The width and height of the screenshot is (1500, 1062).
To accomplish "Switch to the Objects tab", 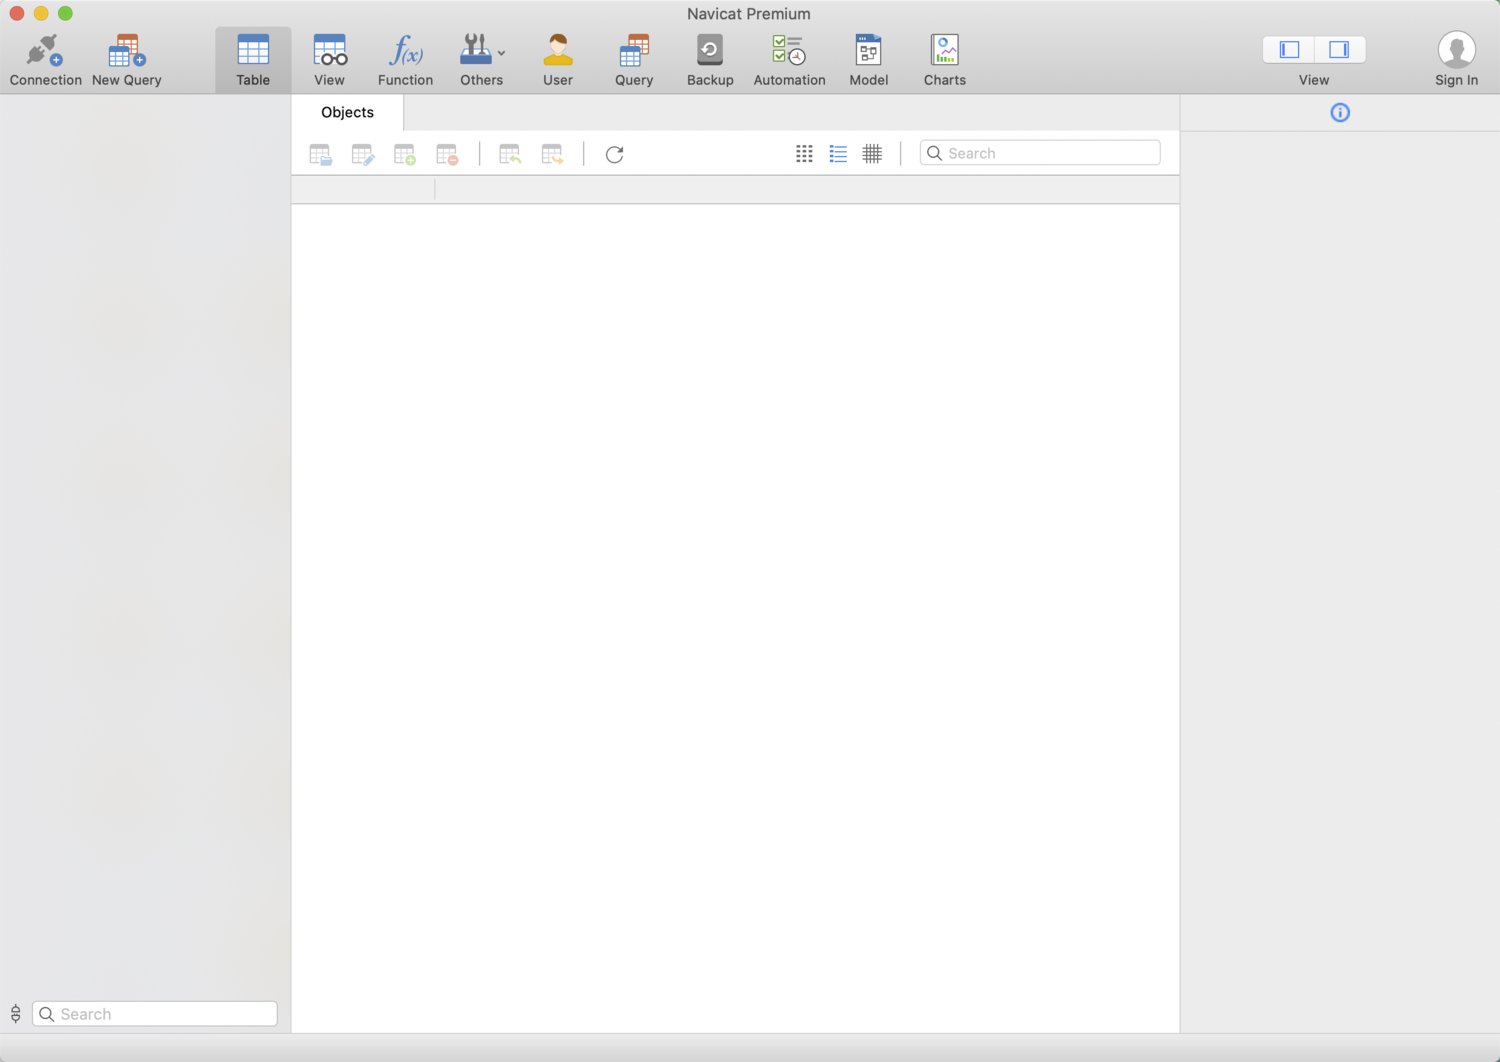I will coord(347,112).
